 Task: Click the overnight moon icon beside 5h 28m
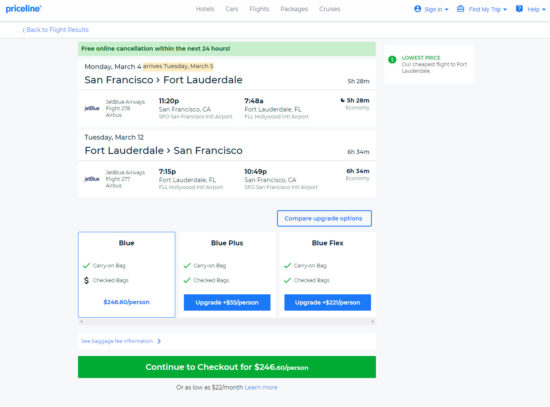tap(343, 100)
